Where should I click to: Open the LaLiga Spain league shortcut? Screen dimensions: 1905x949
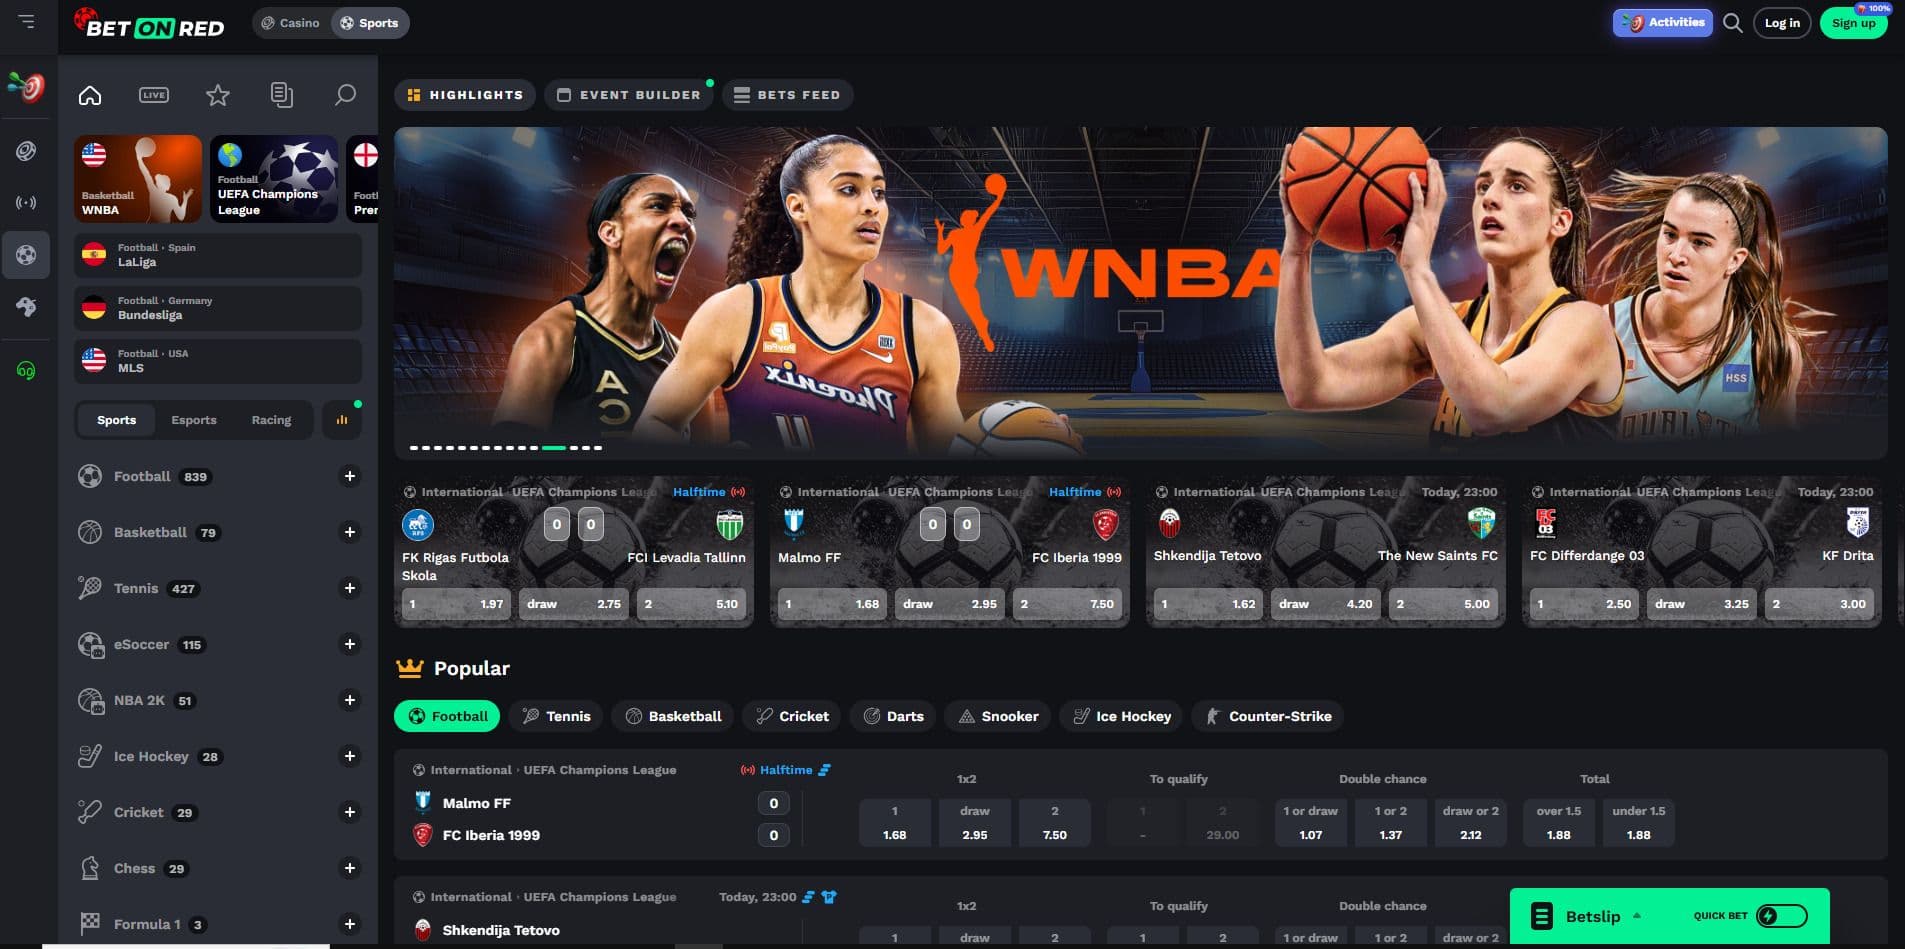pos(218,255)
